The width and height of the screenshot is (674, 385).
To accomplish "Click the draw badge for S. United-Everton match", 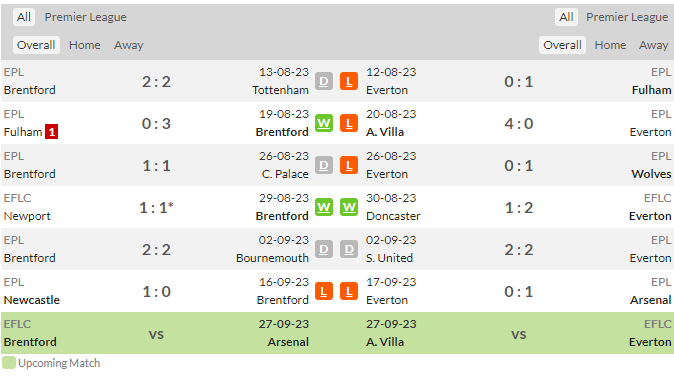I will (349, 250).
